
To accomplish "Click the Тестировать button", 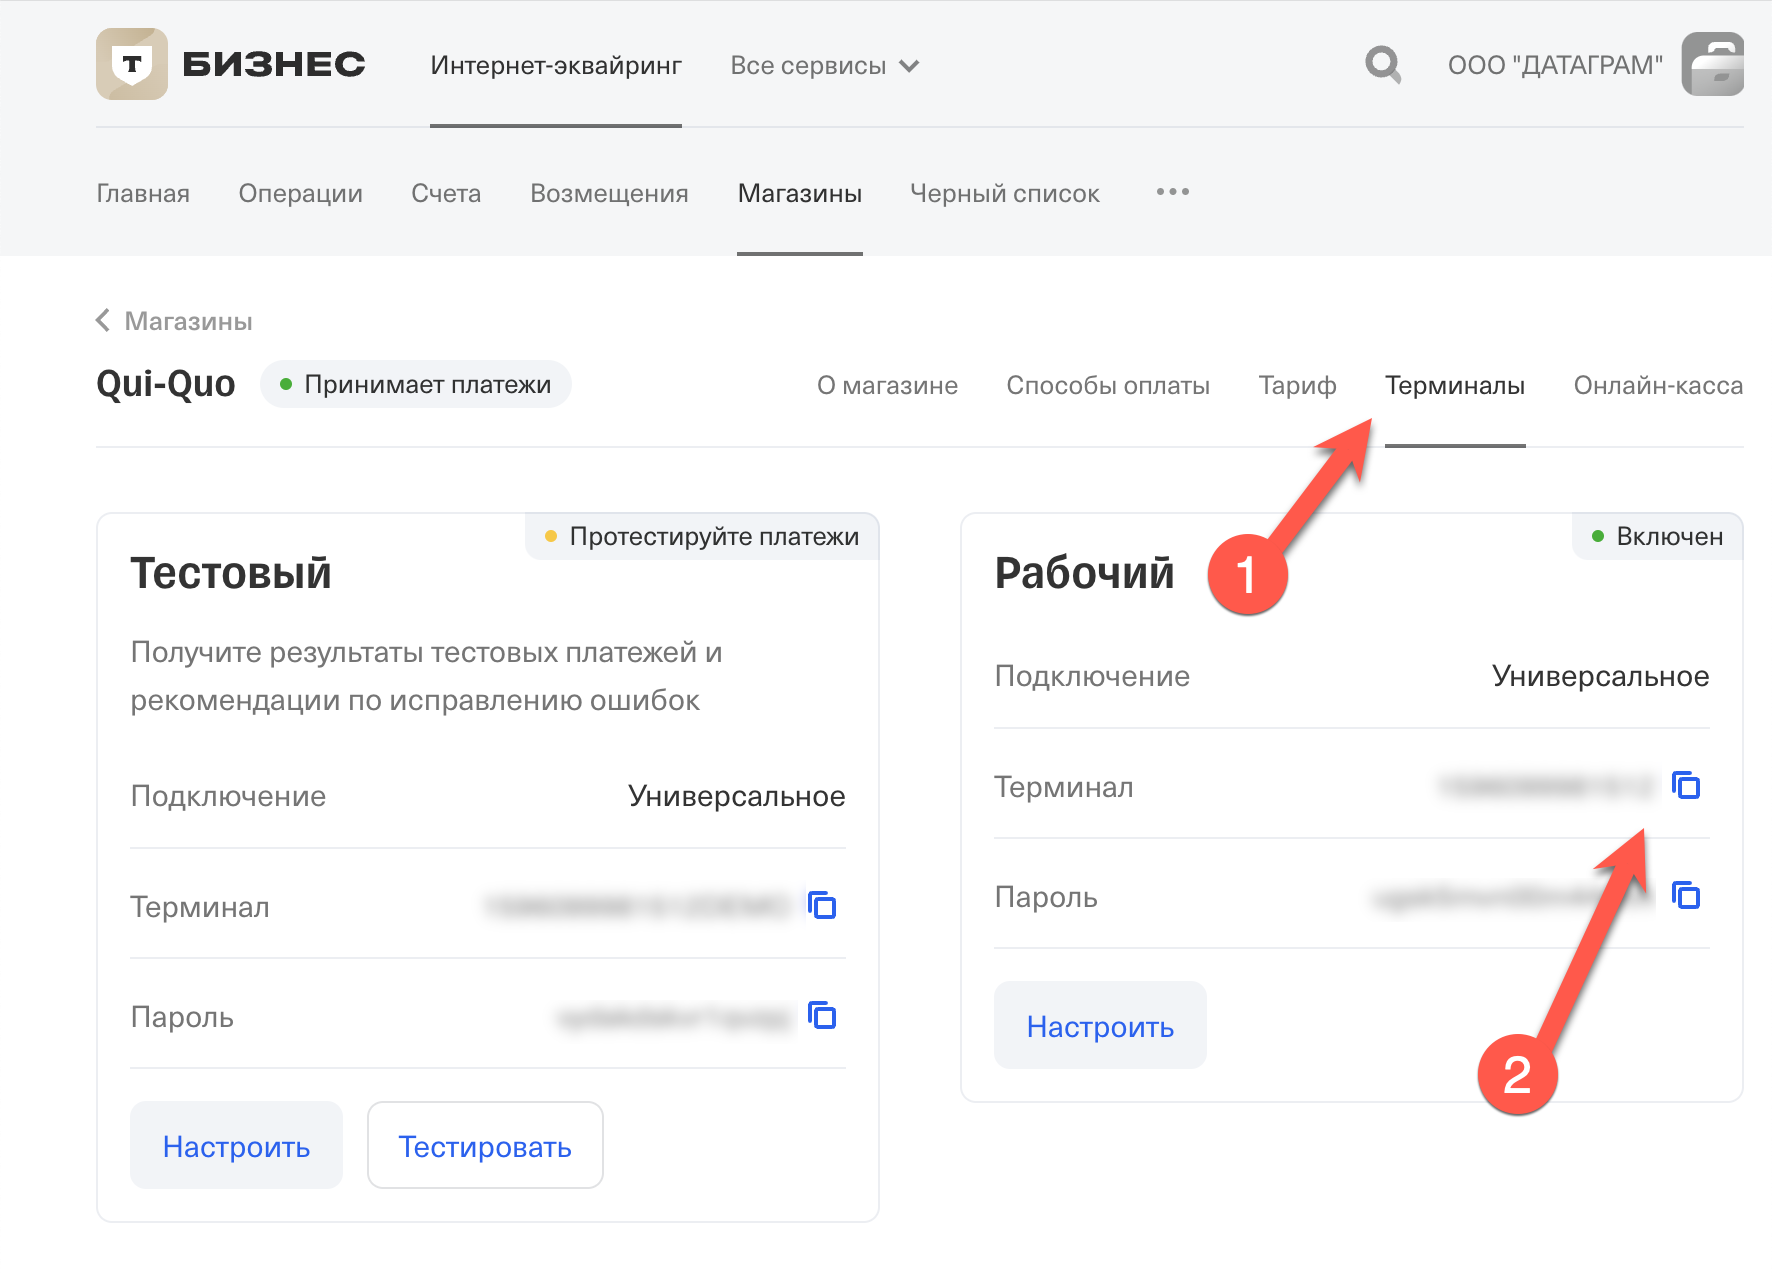I will click(x=485, y=1146).
